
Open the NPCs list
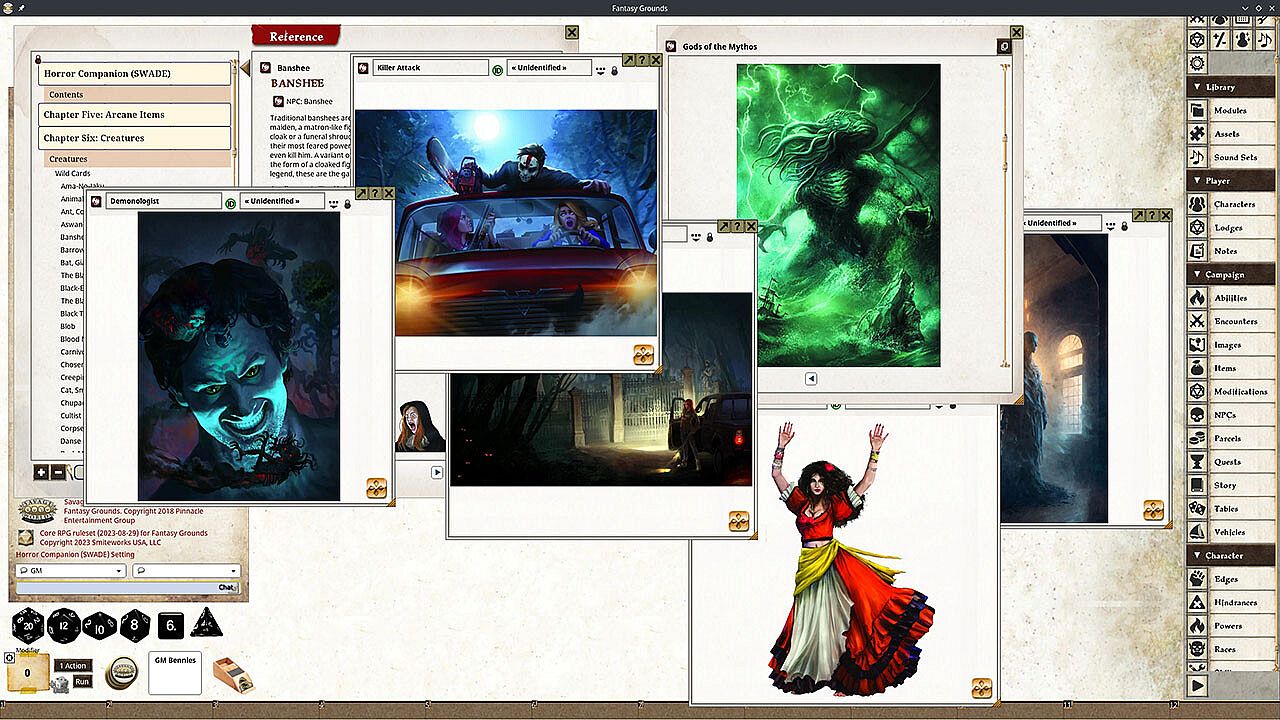[1224, 415]
